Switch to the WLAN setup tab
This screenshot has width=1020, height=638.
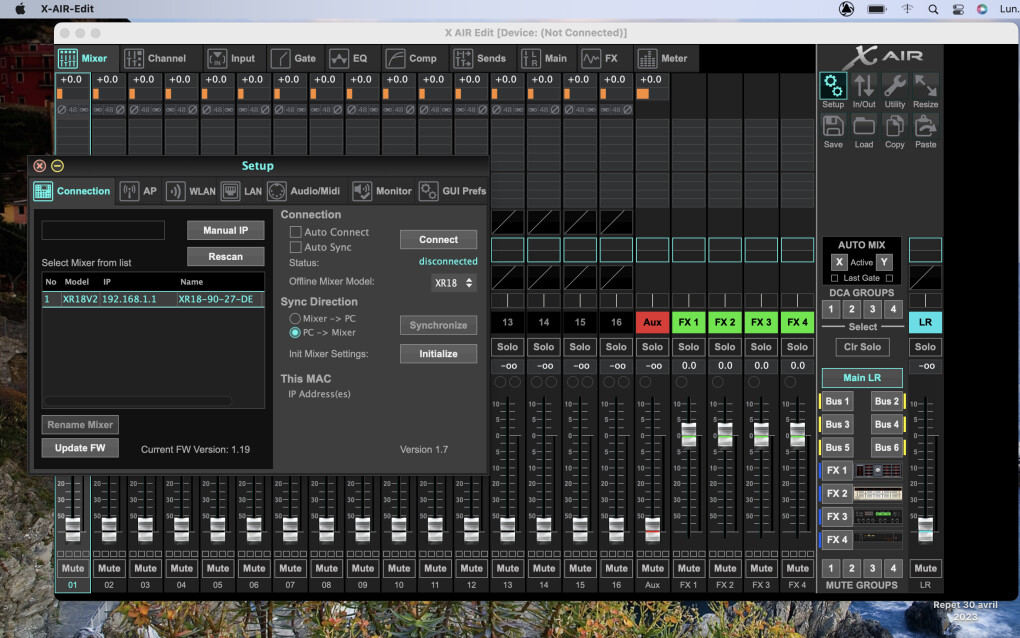point(191,191)
